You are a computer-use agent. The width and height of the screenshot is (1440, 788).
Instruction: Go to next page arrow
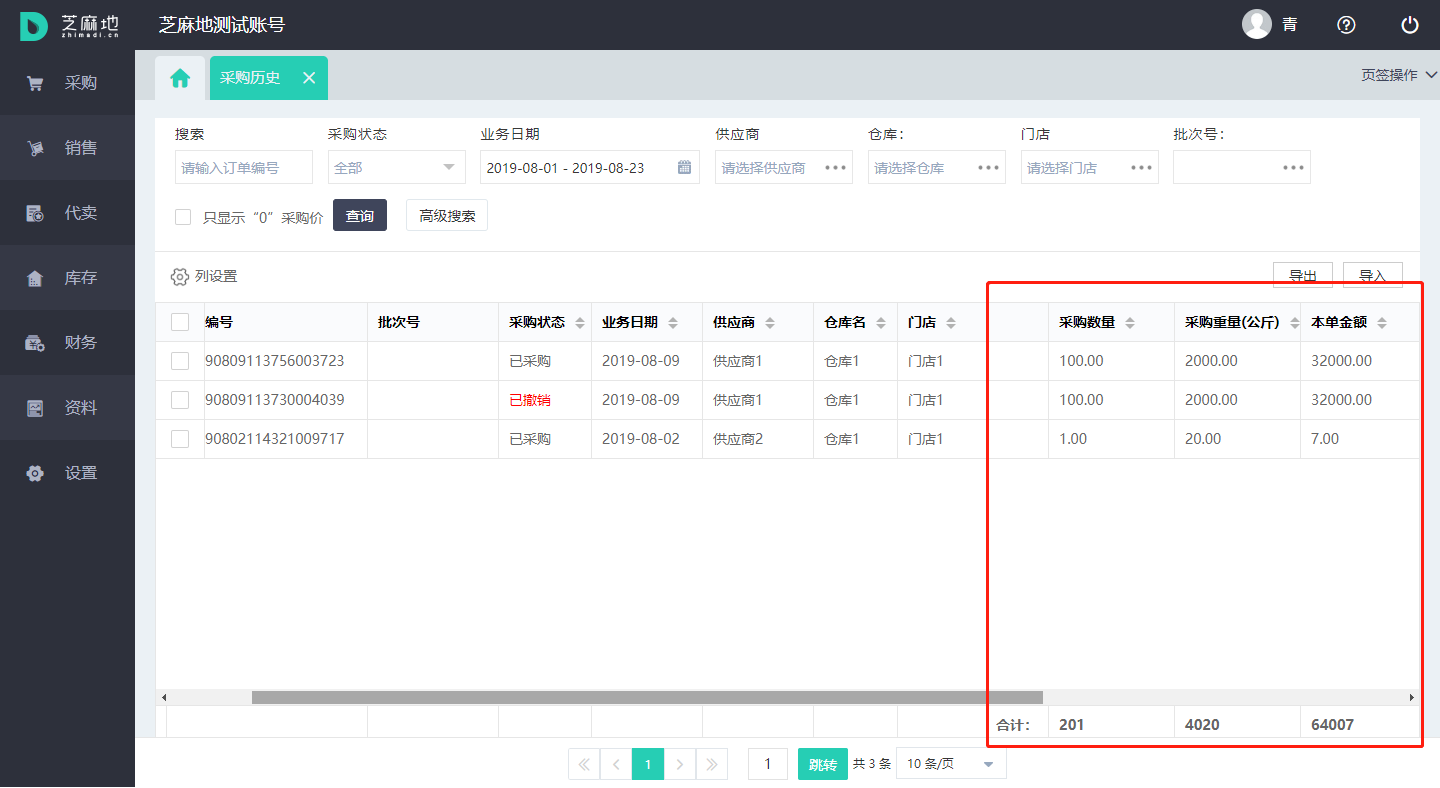point(680,764)
